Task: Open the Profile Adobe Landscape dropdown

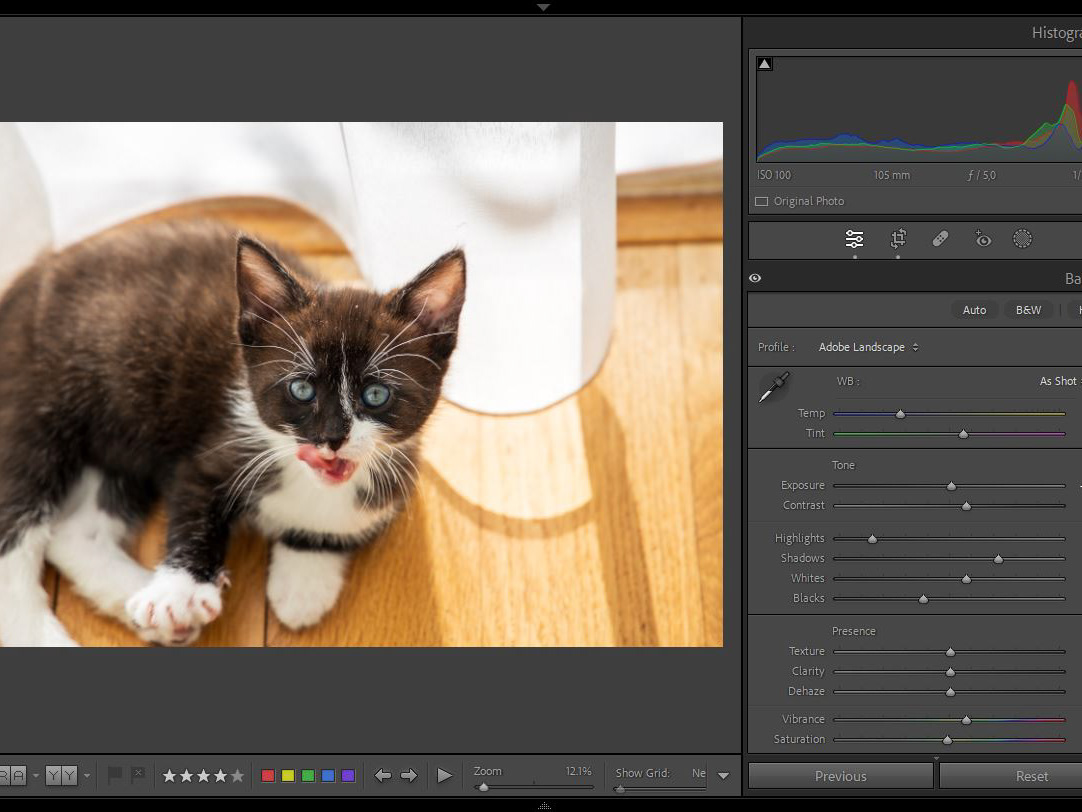Action: 868,347
